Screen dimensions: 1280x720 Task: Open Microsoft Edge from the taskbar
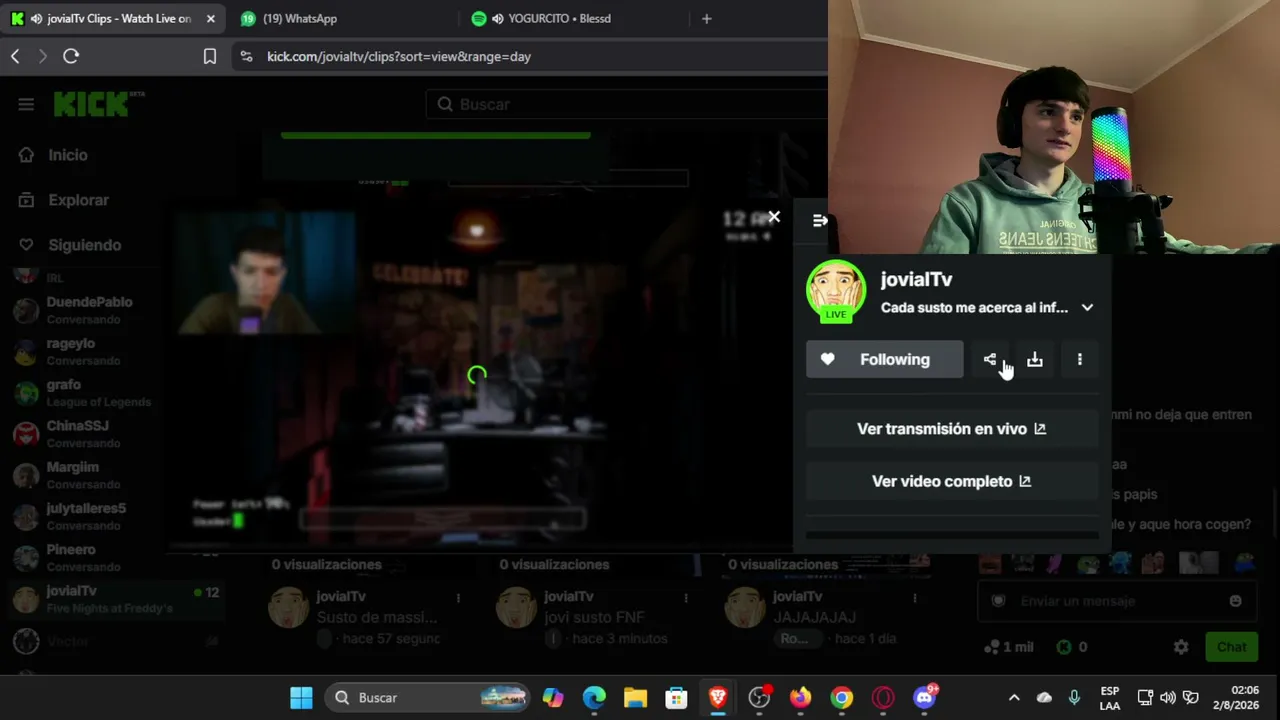[x=594, y=698]
